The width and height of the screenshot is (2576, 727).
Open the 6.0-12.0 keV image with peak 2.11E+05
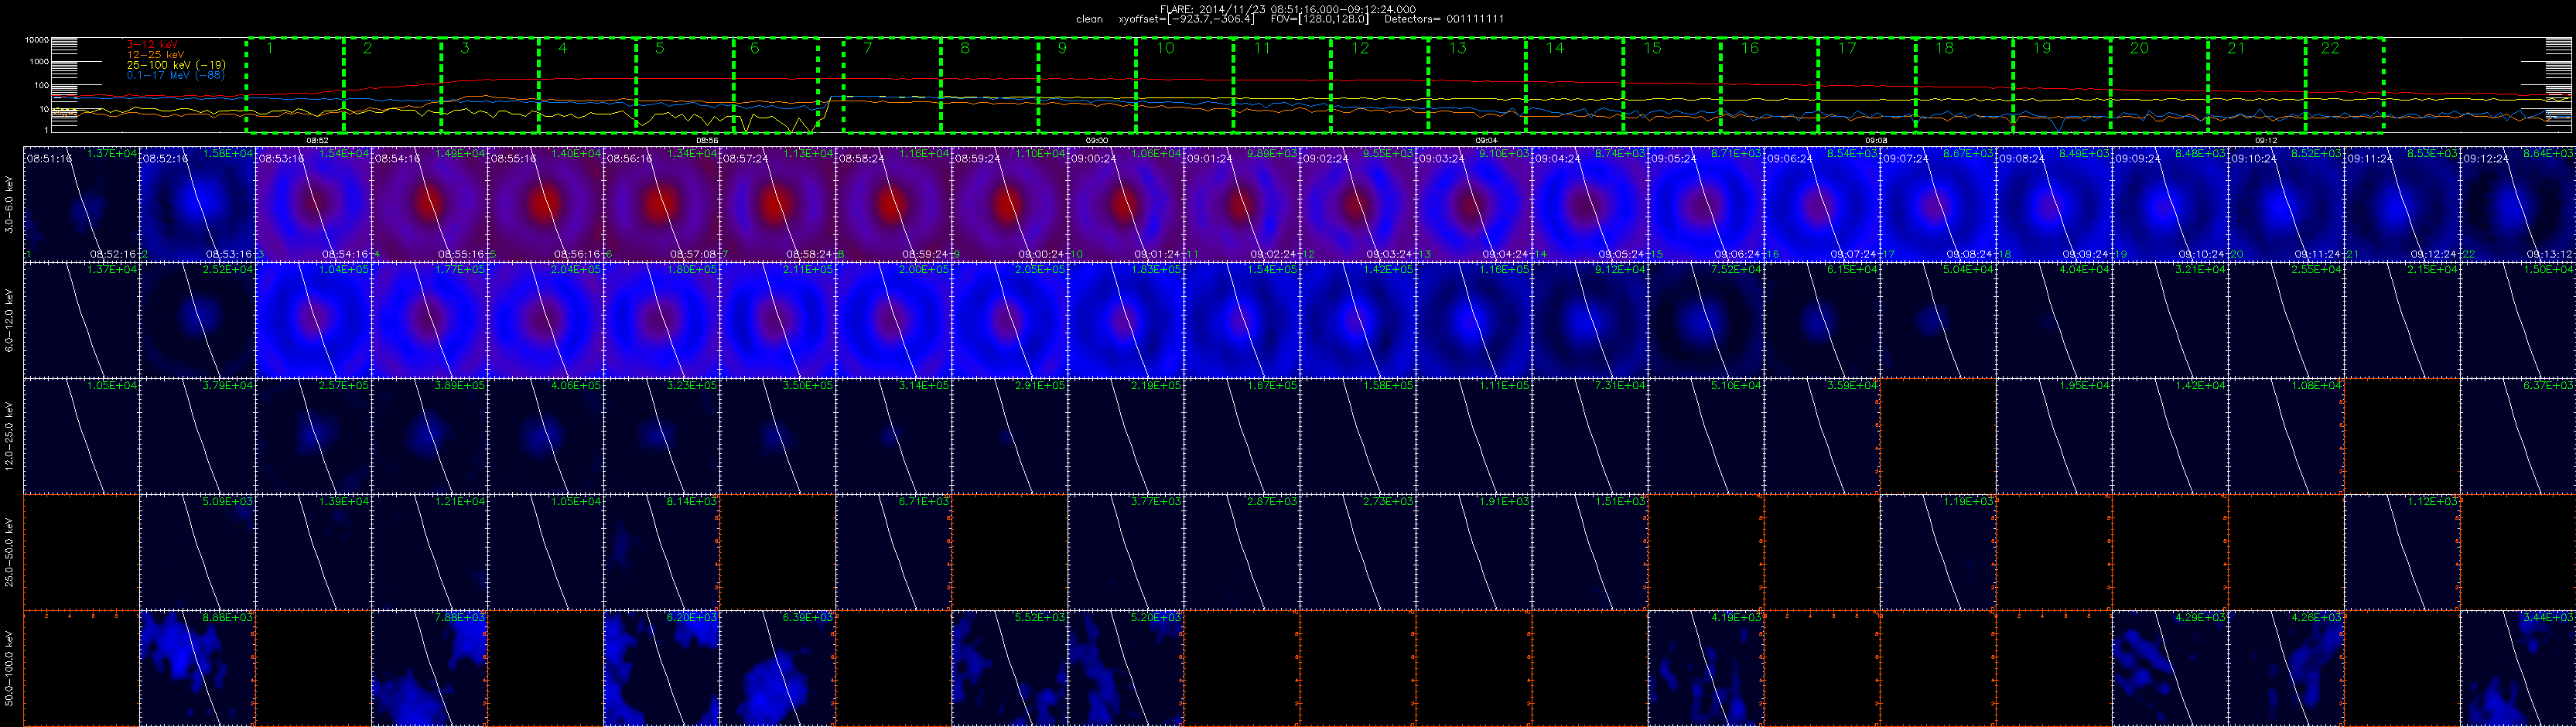(x=777, y=320)
